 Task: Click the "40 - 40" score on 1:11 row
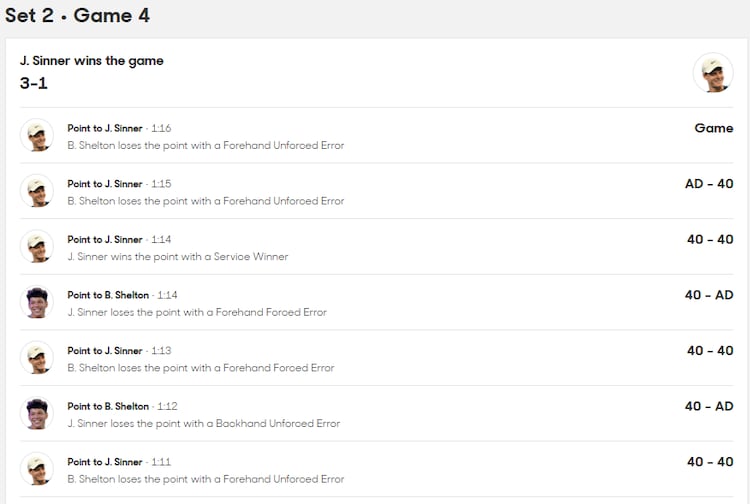click(x=709, y=462)
